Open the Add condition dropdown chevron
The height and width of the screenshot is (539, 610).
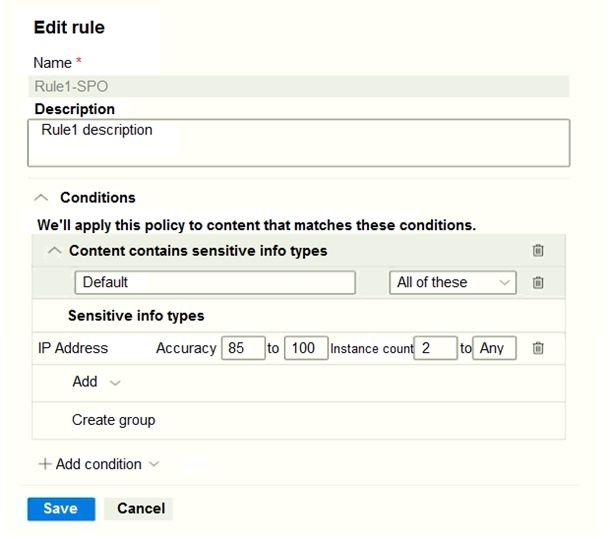[154, 464]
